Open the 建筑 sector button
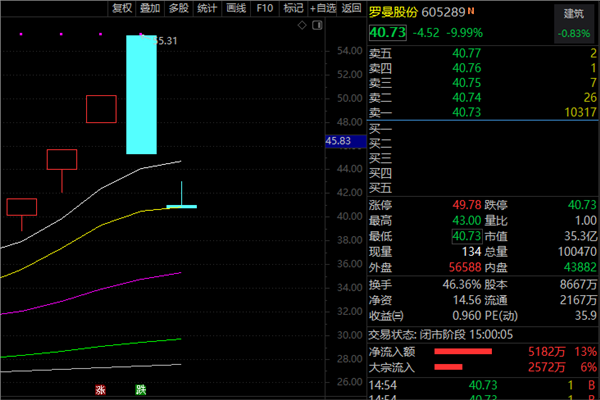This screenshot has height=400, width=600. click(x=573, y=13)
